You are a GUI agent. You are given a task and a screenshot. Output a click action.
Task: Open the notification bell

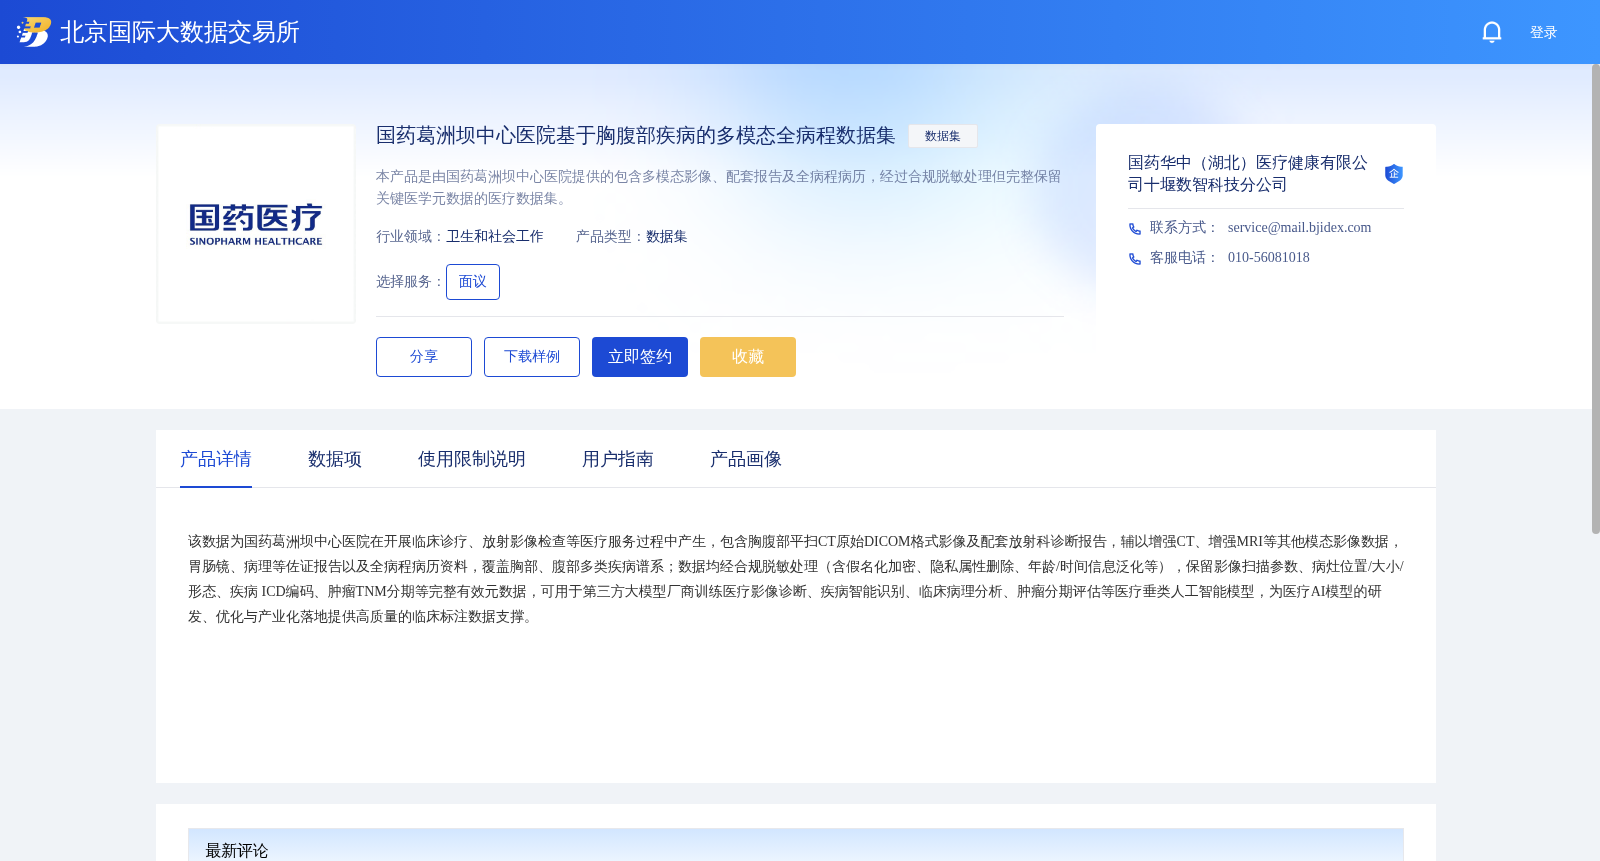pyautogui.click(x=1492, y=32)
